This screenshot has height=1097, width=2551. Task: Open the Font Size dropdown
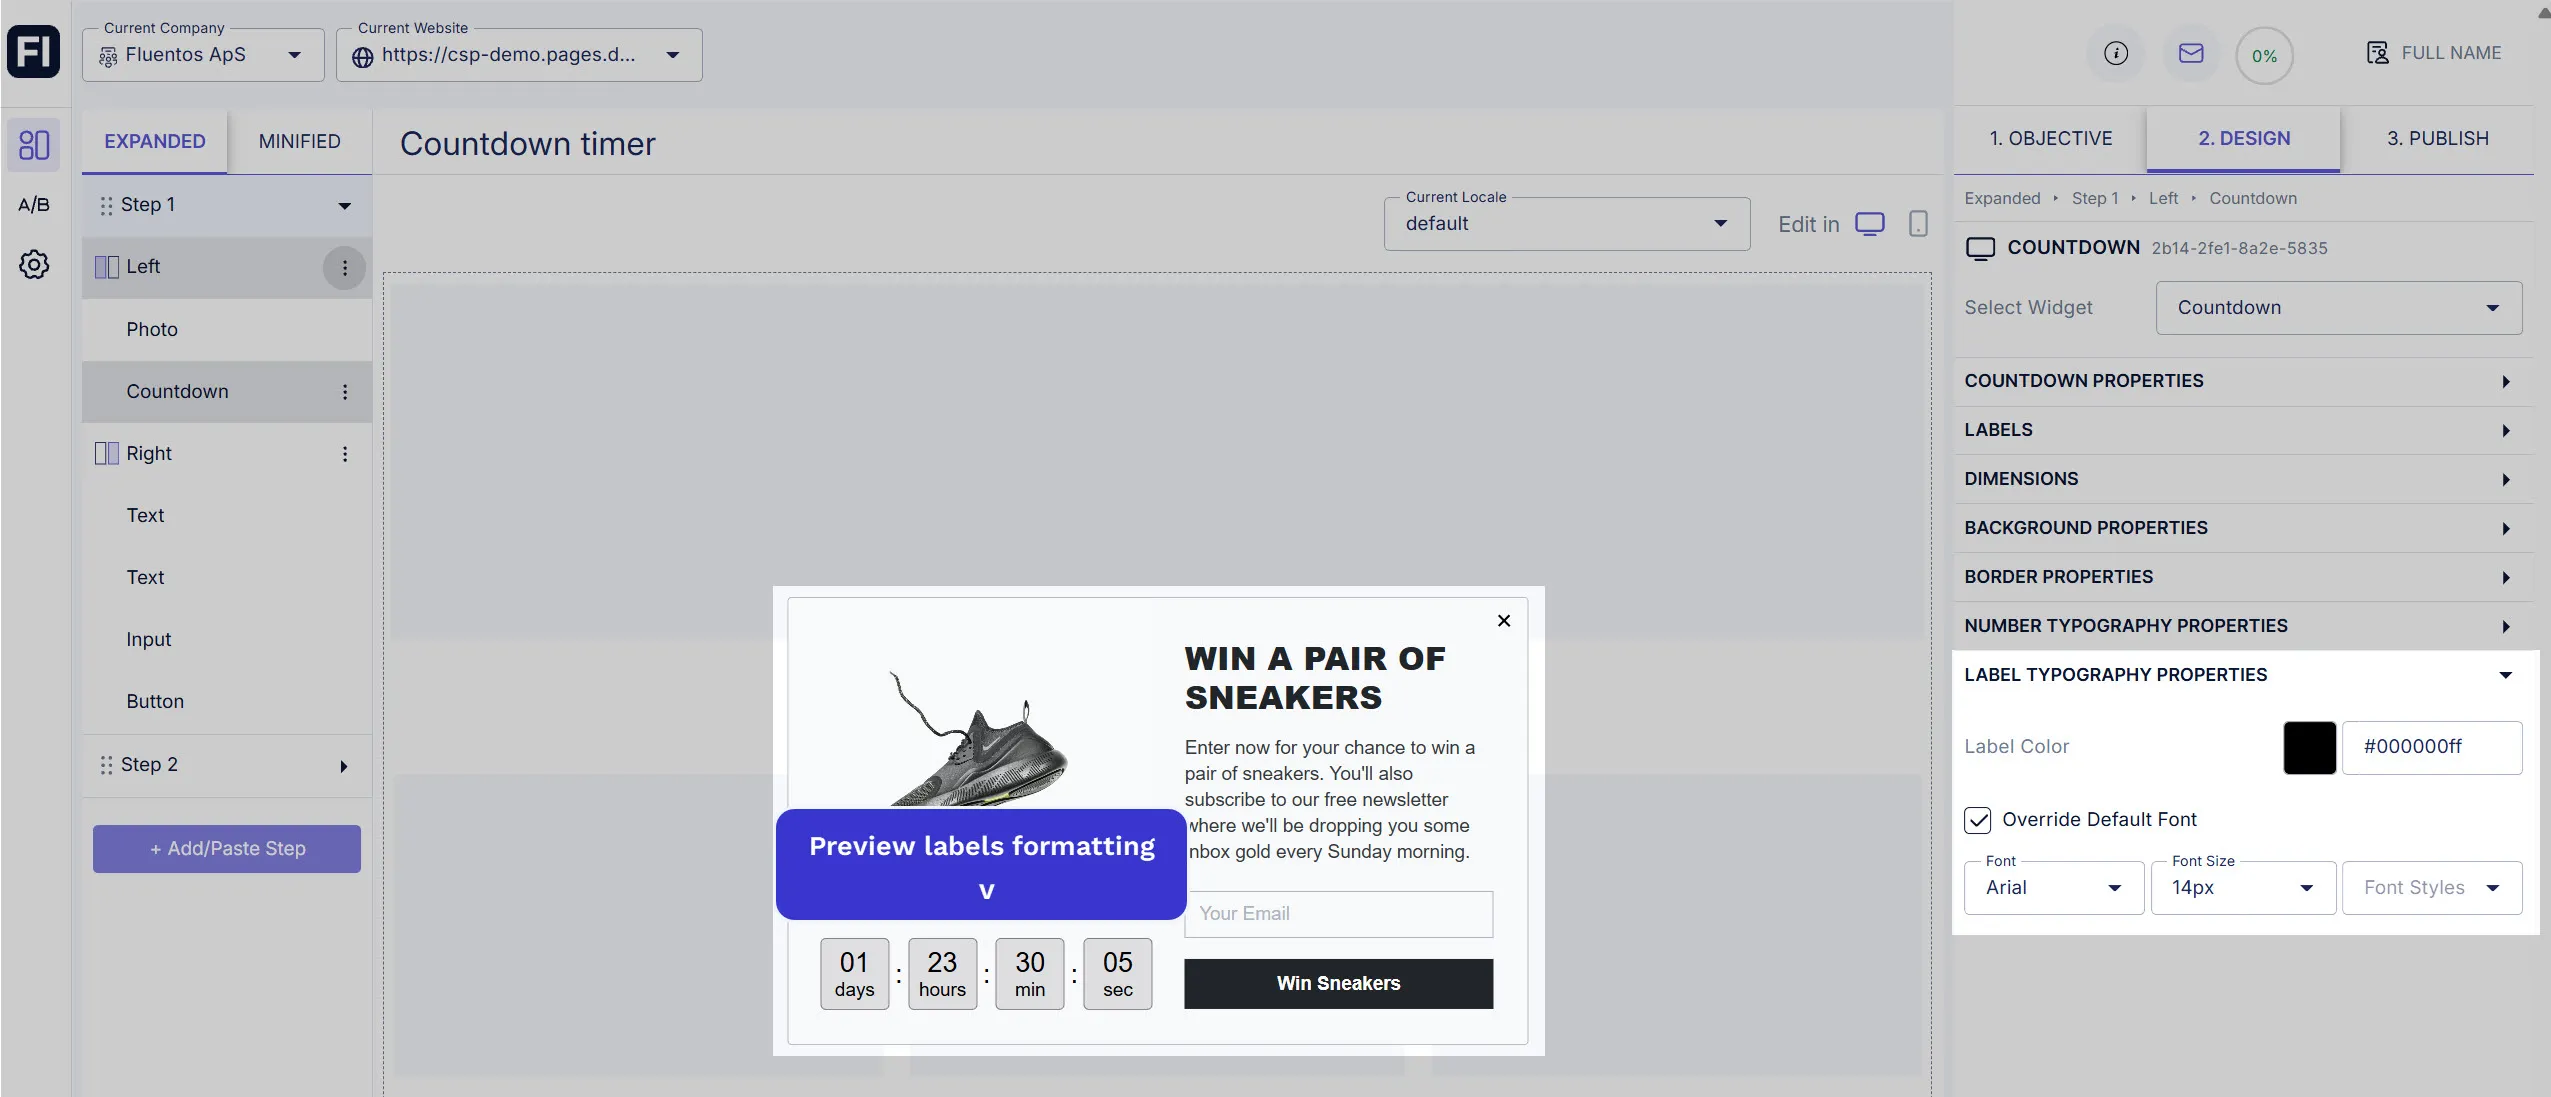(x=2242, y=888)
